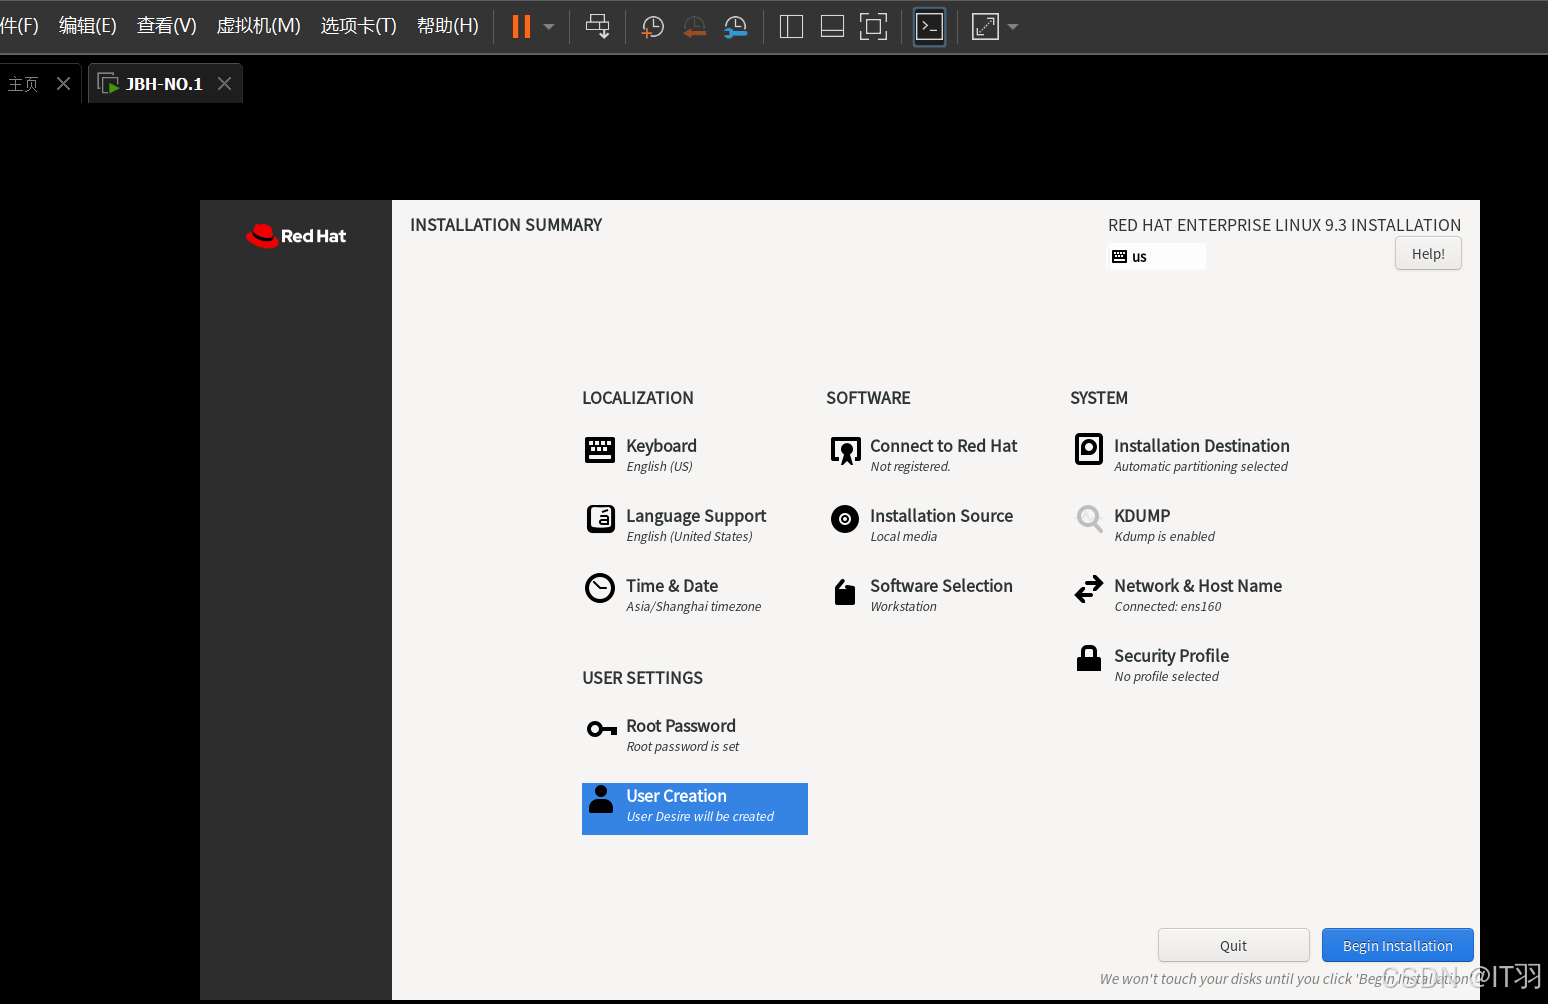Click 'Connected: ens160' status text
1548x1004 pixels.
[1168, 607]
